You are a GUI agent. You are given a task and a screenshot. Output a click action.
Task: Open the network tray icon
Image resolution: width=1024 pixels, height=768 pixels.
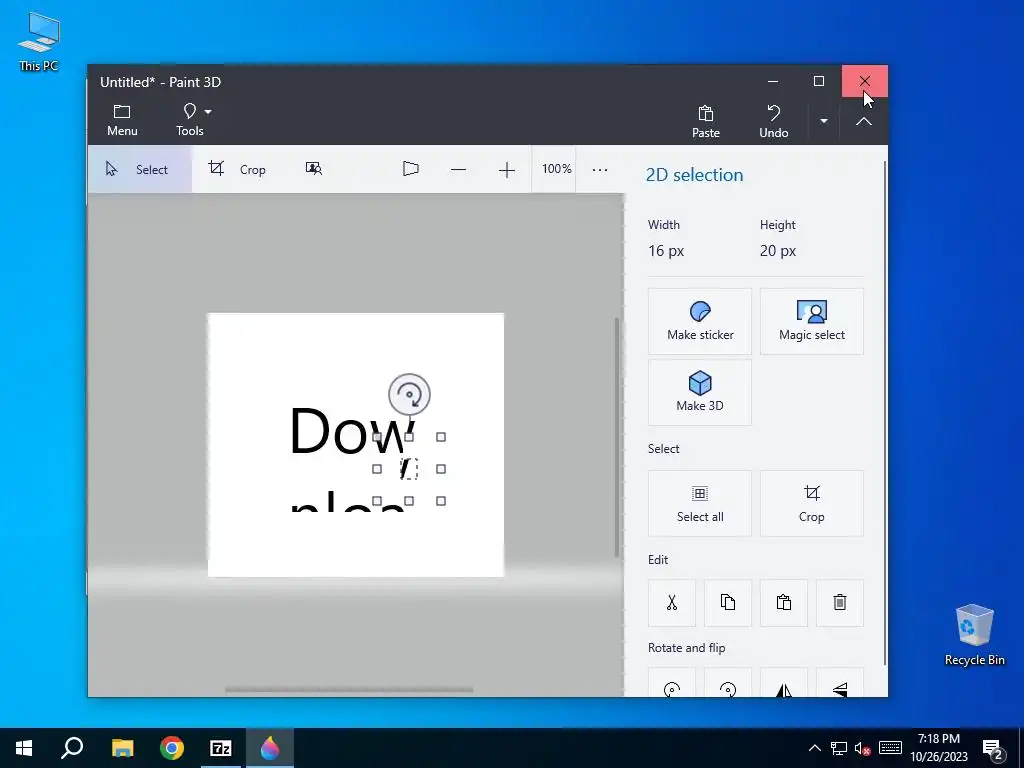tap(839, 748)
